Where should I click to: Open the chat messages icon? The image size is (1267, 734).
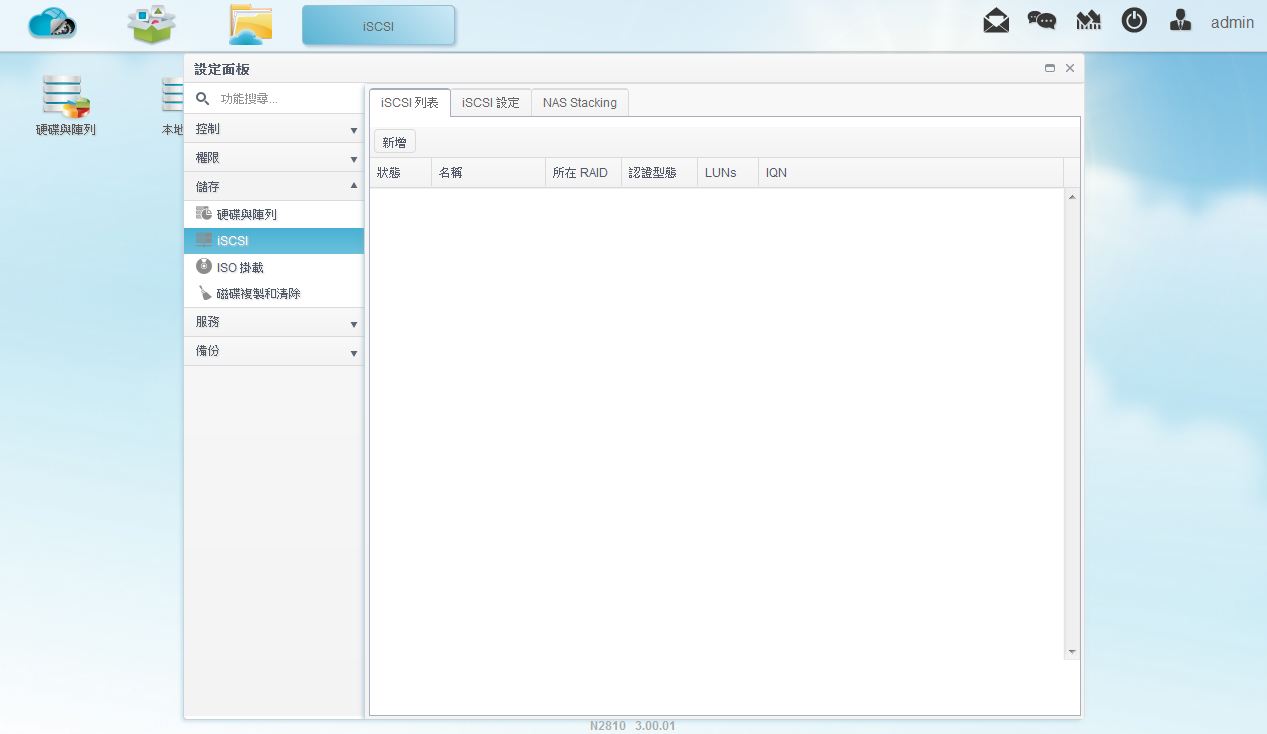pos(1042,21)
